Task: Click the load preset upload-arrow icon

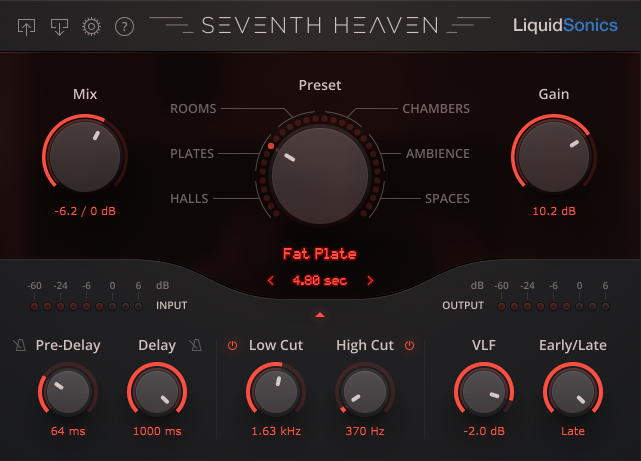Action: [27, 27]
